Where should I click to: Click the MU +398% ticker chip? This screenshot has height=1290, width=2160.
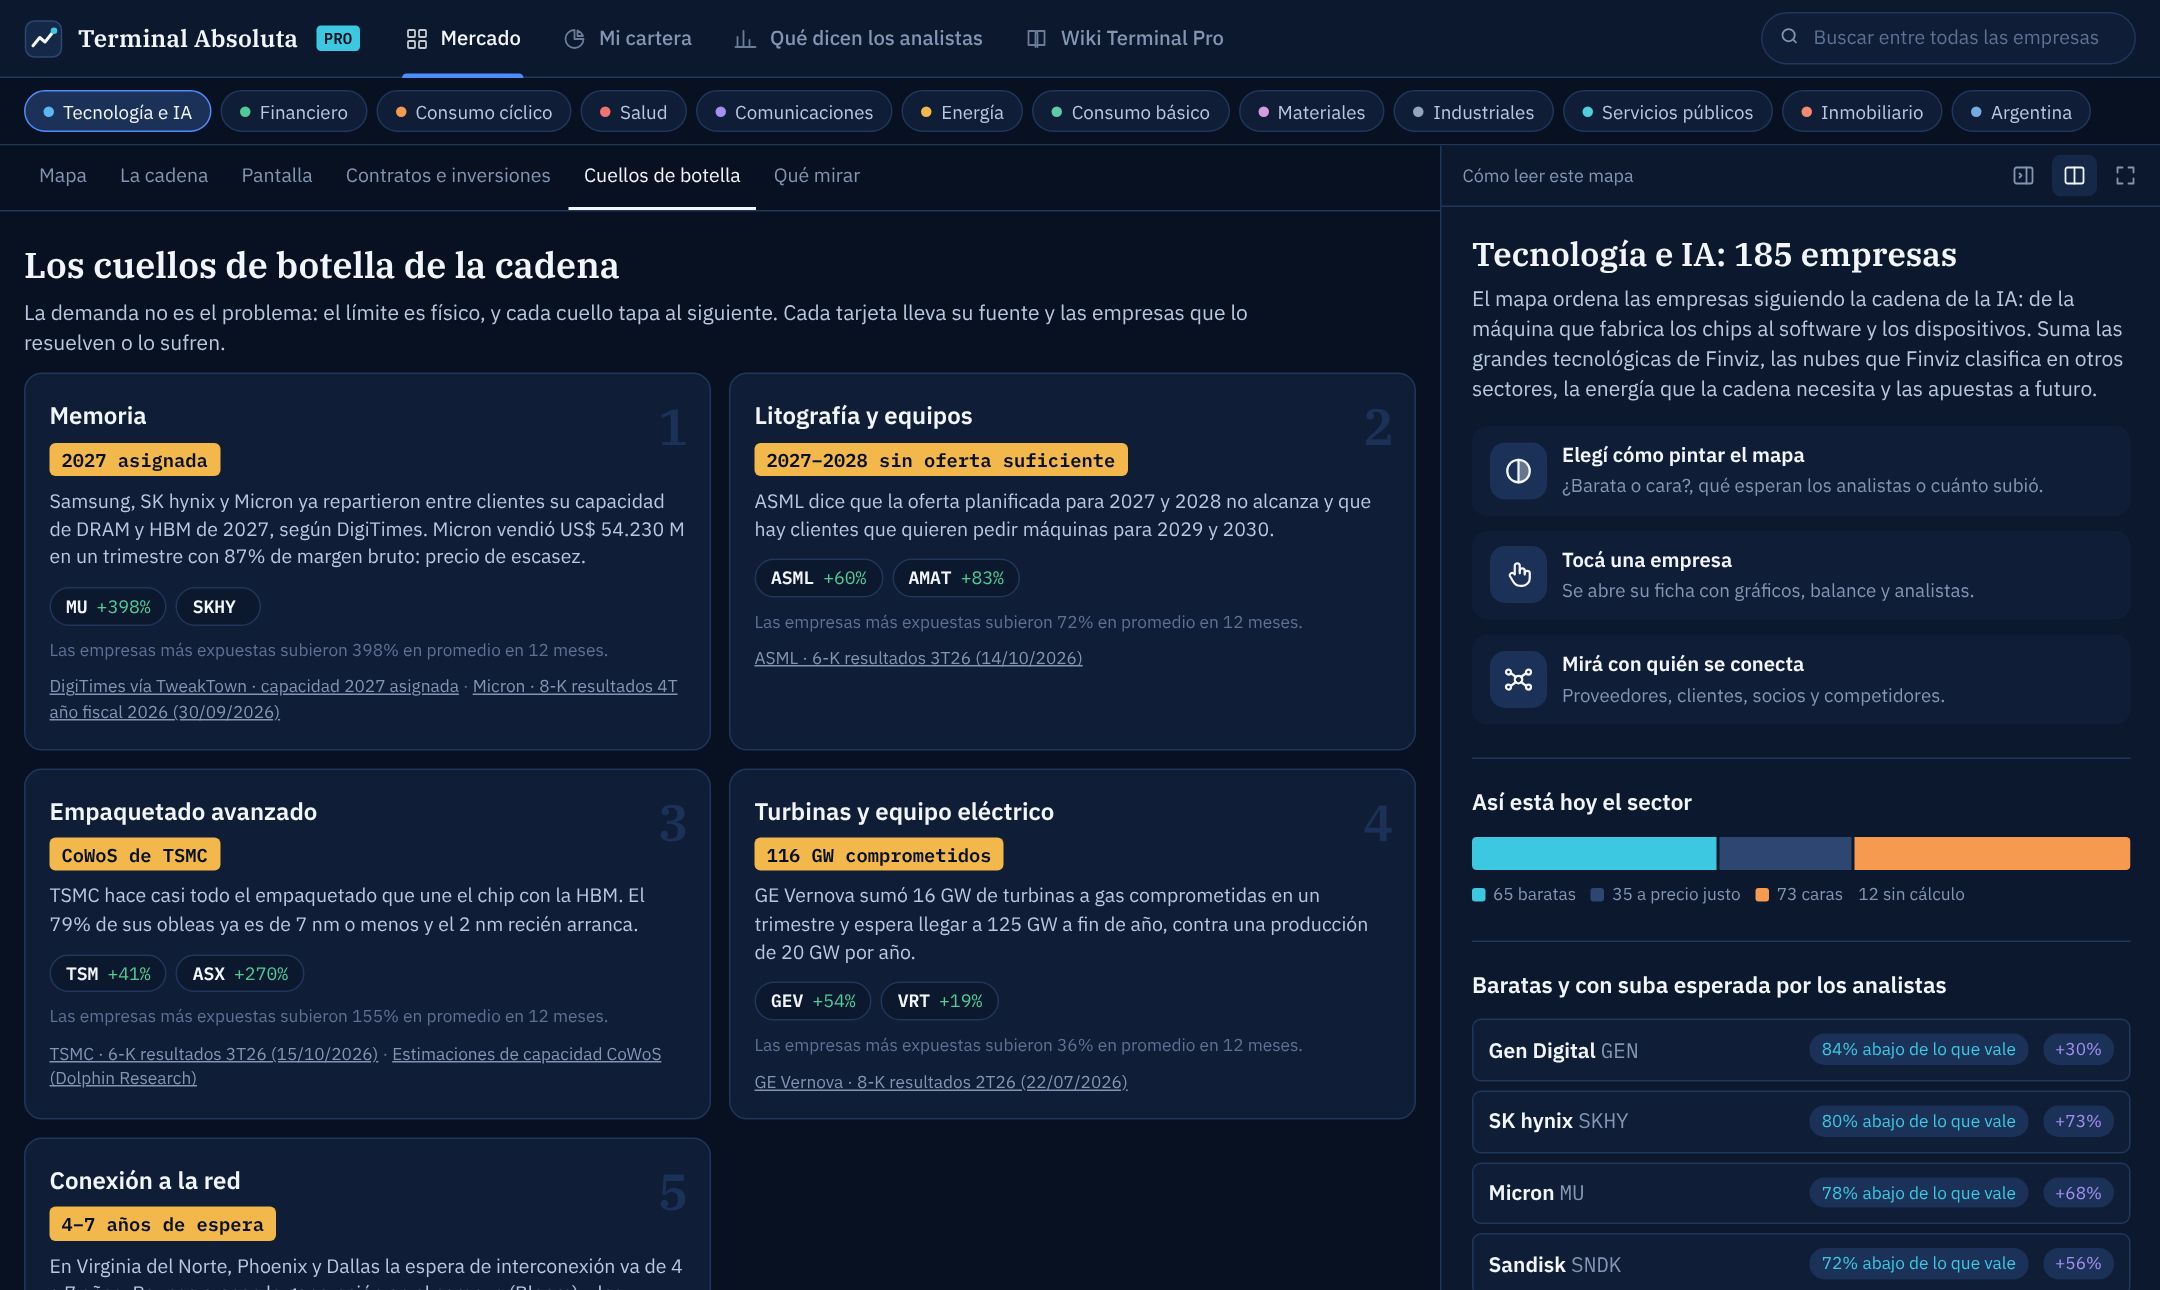pos(108,606)
